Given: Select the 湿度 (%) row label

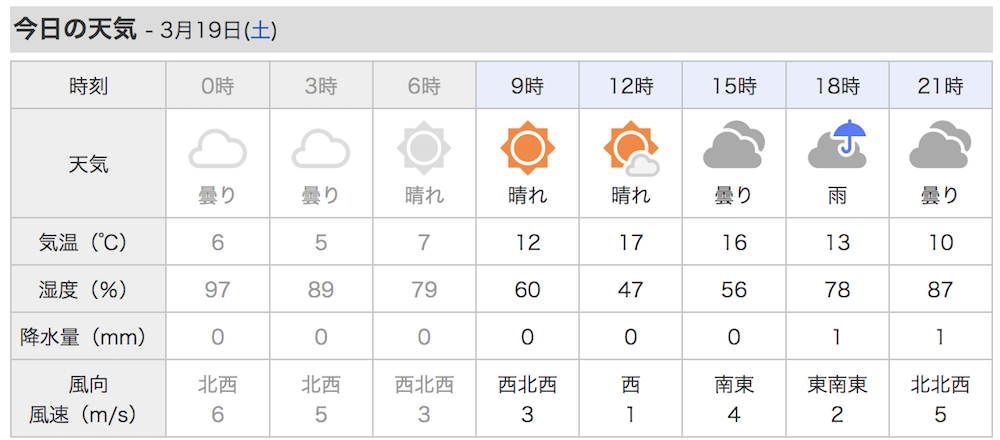Looking at the screenshot, I should 89,290.
